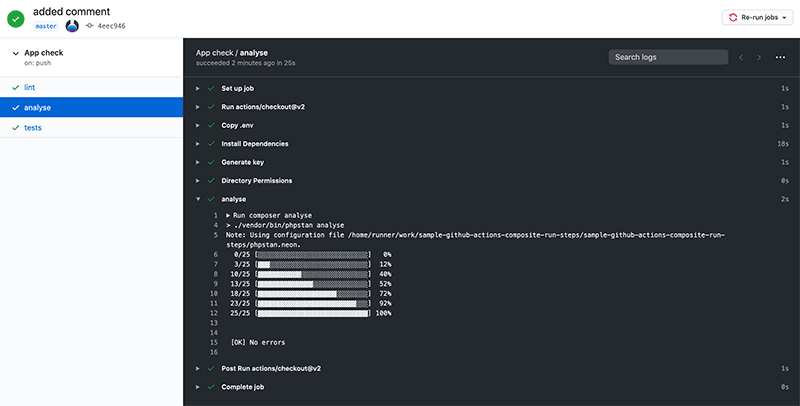Click the master branch label

46,26
